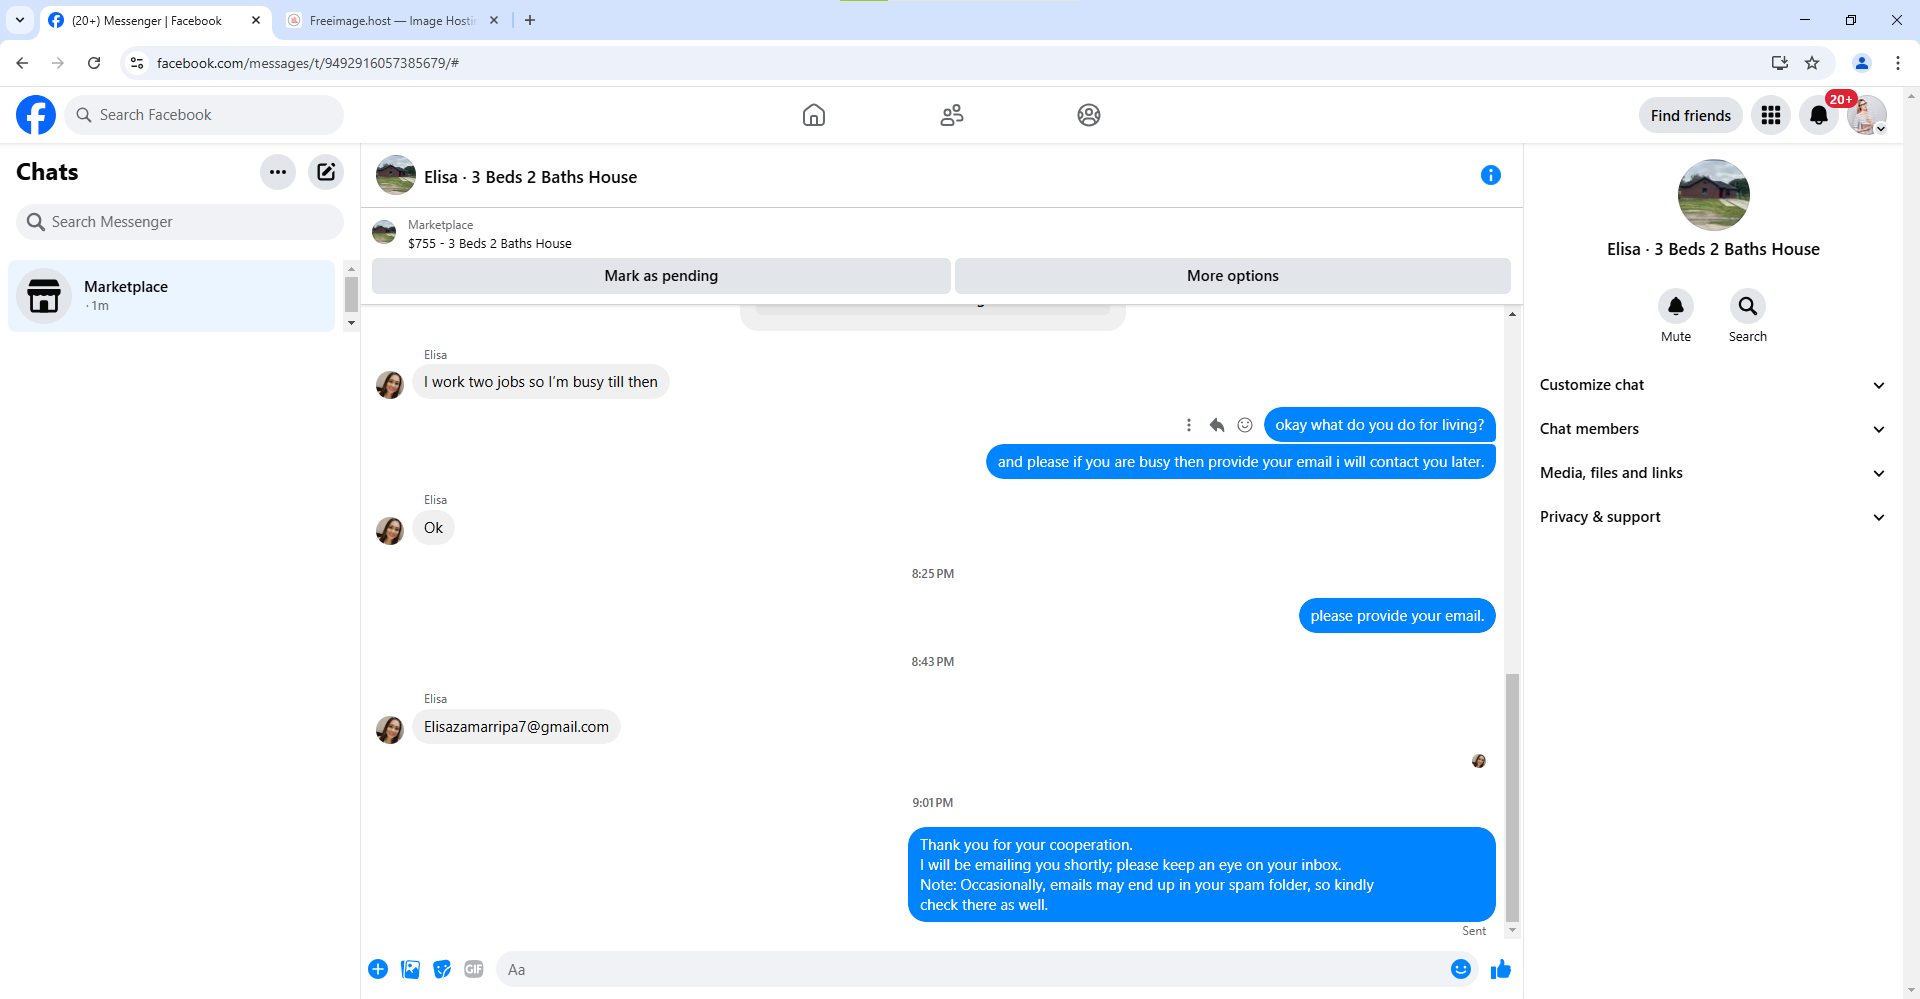
Task: Expand Media, files and links section
Action: pyautogui.click(x=1712, y=473)
